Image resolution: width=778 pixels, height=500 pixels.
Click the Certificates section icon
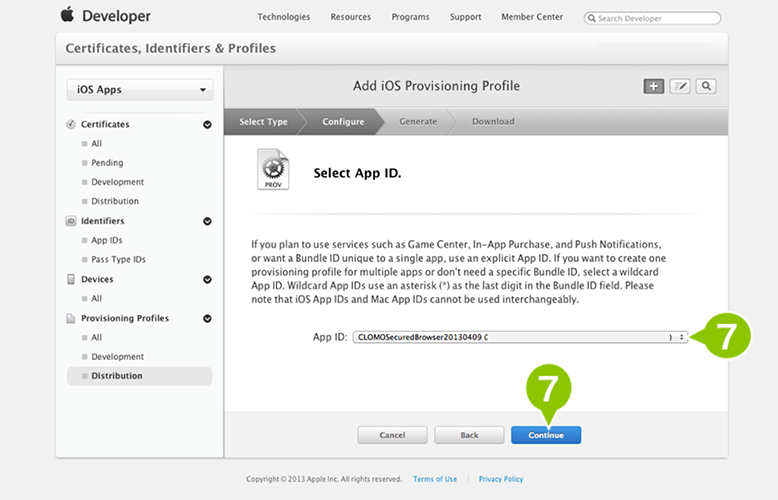(71, 124)
